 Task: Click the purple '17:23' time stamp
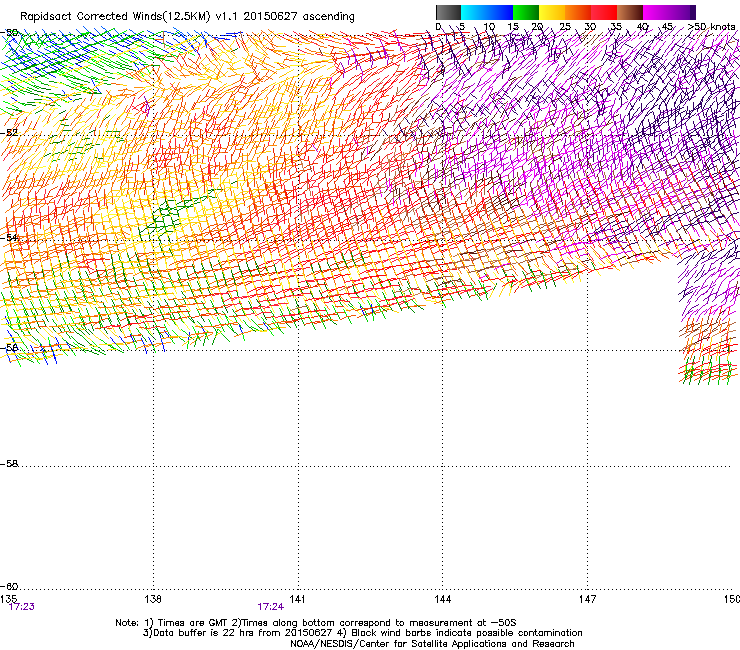tap(22, 607)
